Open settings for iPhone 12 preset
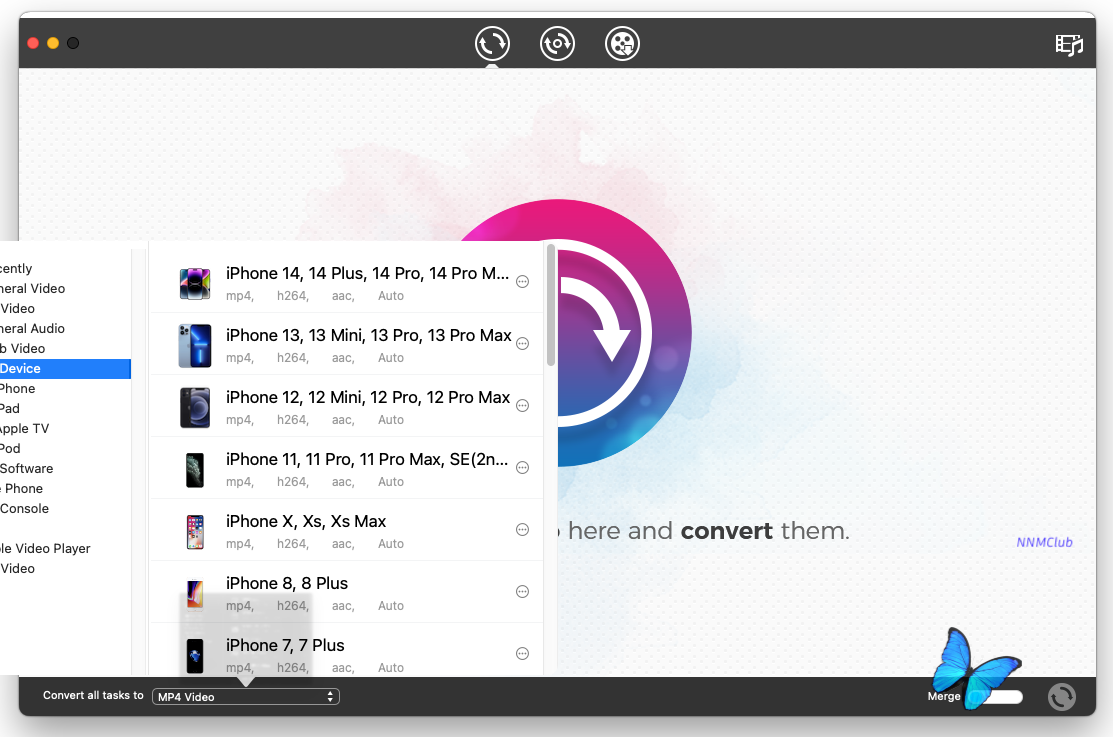 coord(522,405)
